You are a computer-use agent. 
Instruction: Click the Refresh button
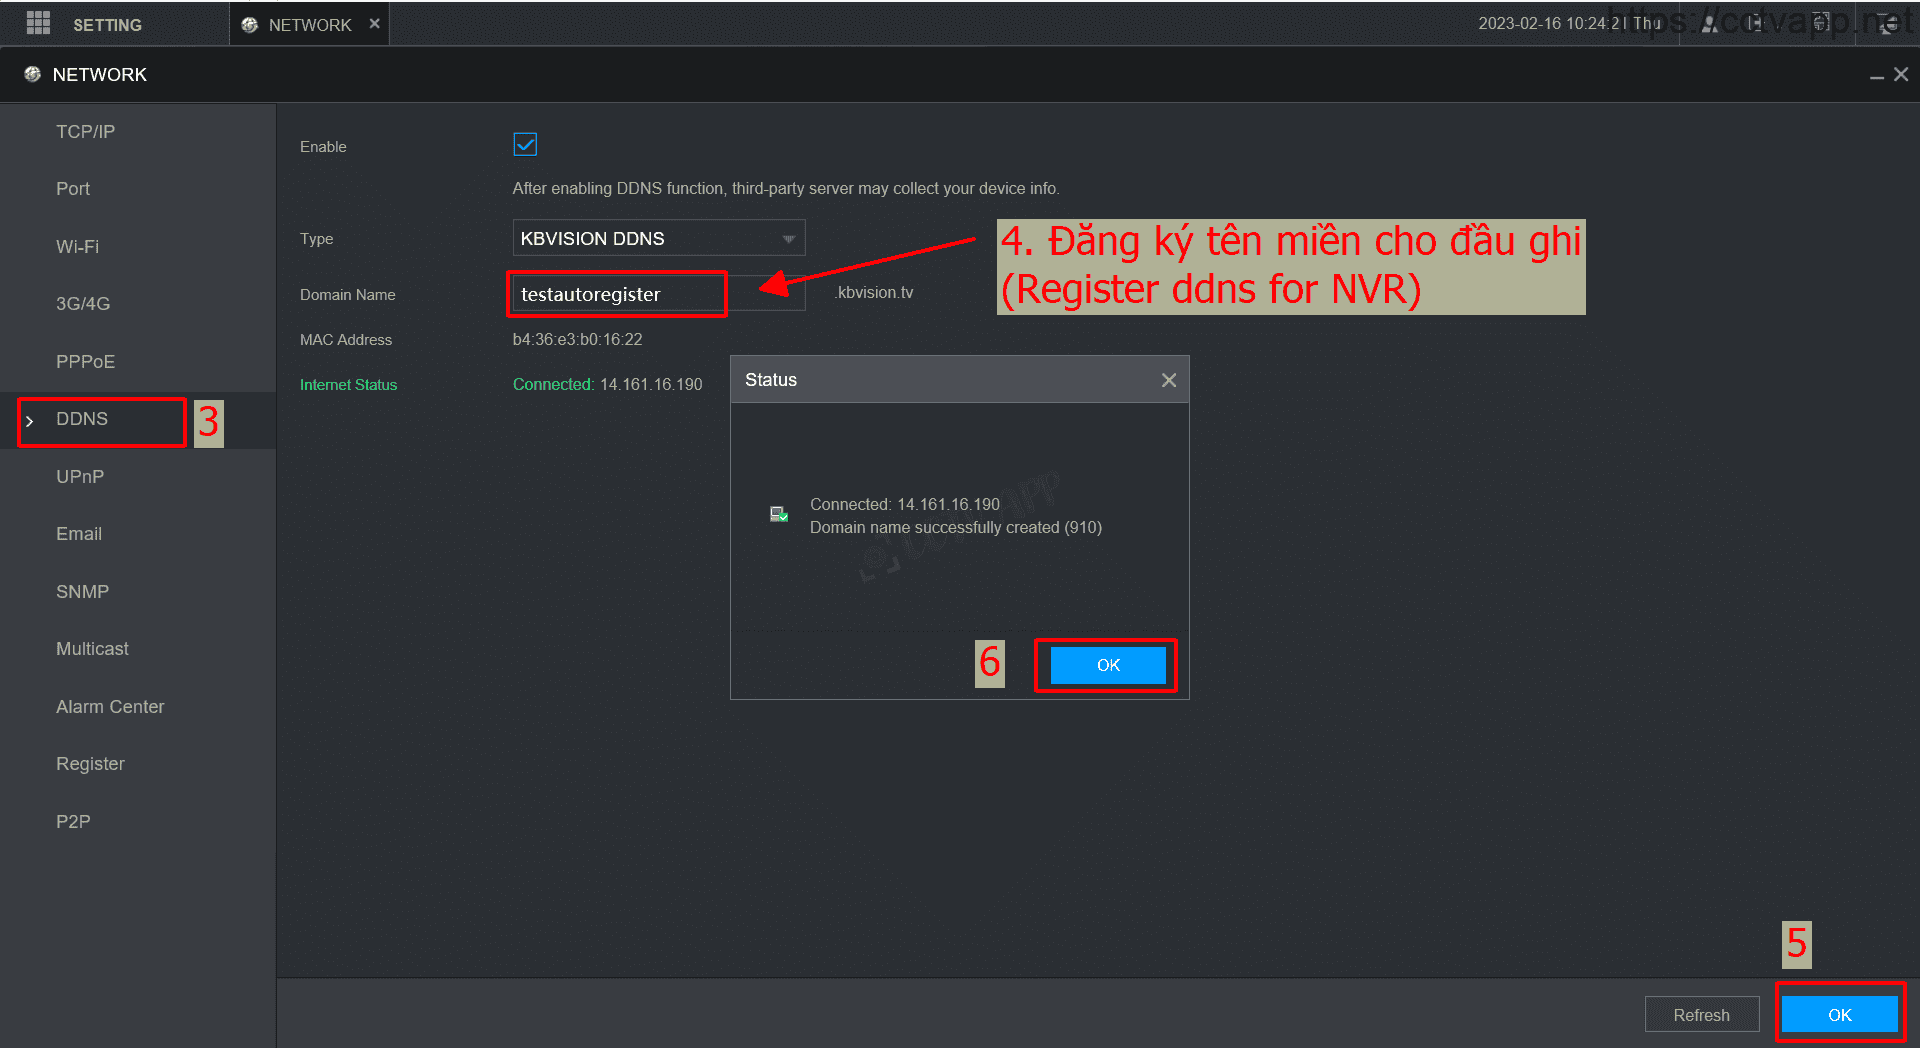tap(1701, 1015)
